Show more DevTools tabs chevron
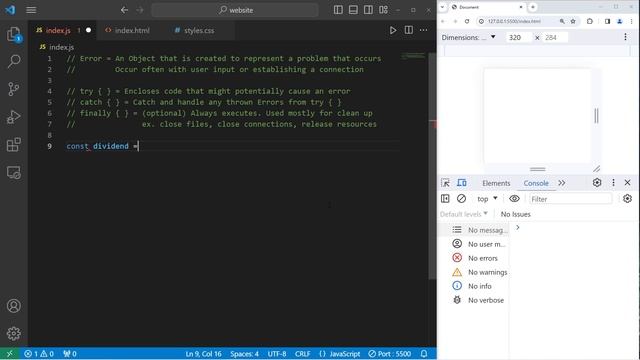This screenshot has width=640, height=360. pyautogui.click(x=562, y=183)
